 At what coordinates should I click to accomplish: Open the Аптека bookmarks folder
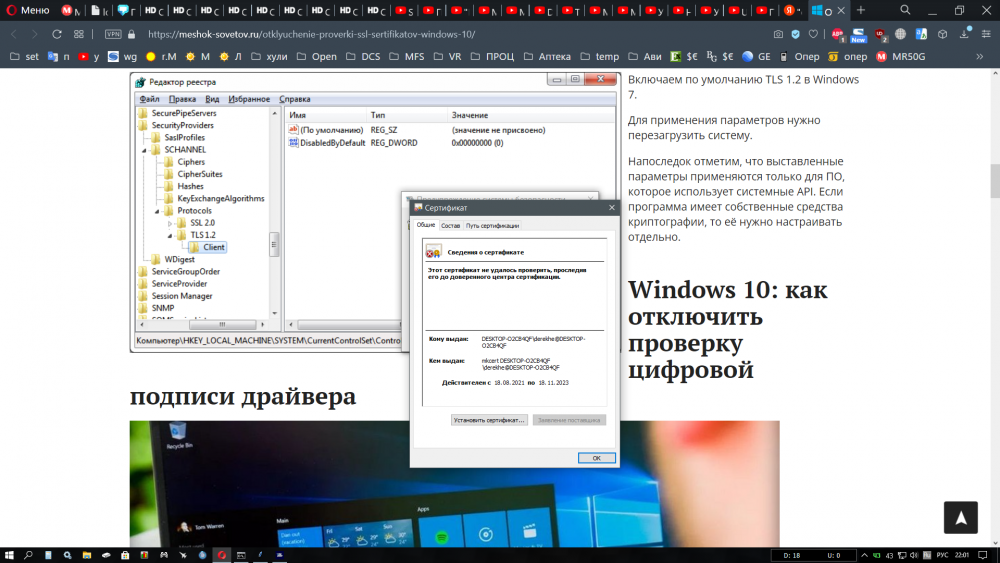[x=547, y=57]
